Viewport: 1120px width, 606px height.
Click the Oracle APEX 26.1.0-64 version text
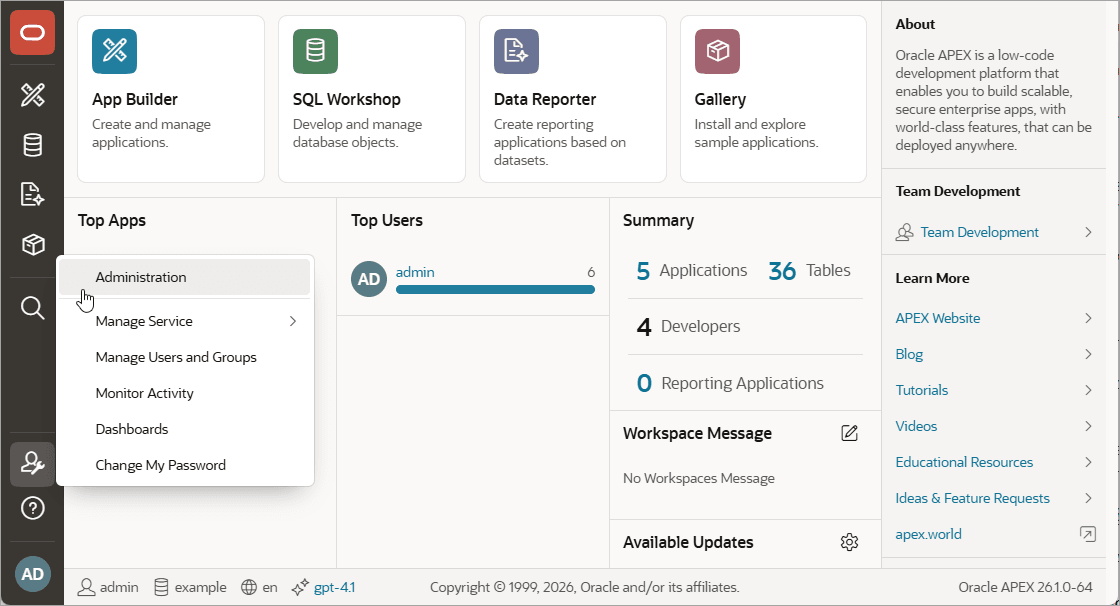pos(1026,587)
